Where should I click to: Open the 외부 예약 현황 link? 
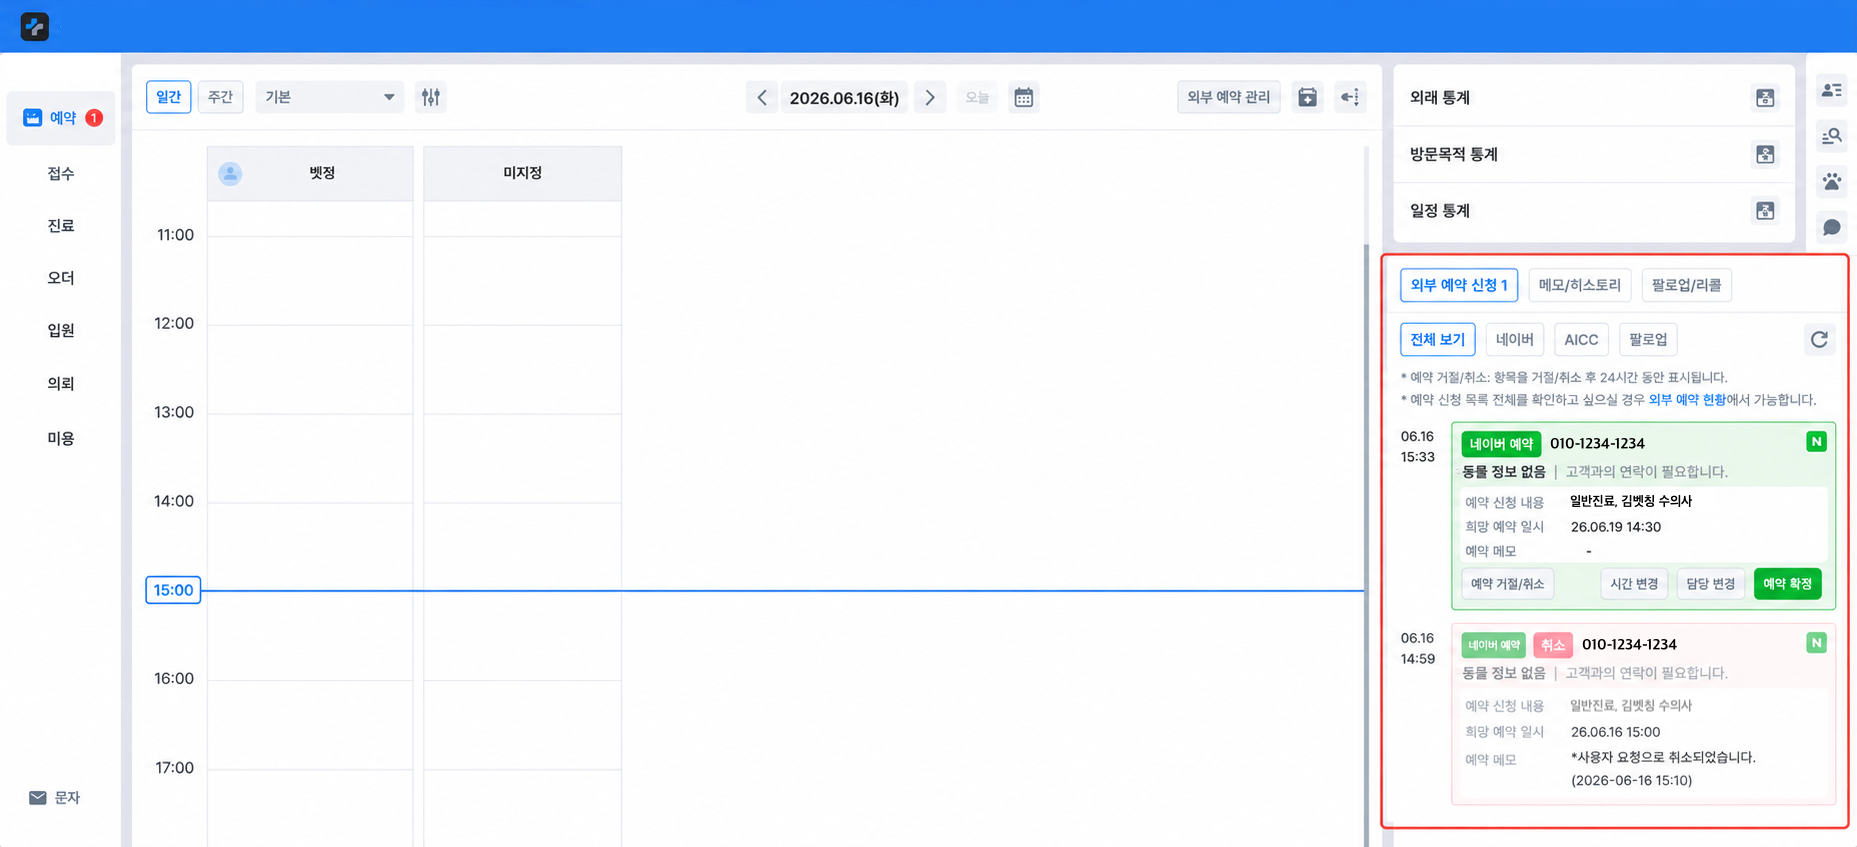click(1687, 400)
